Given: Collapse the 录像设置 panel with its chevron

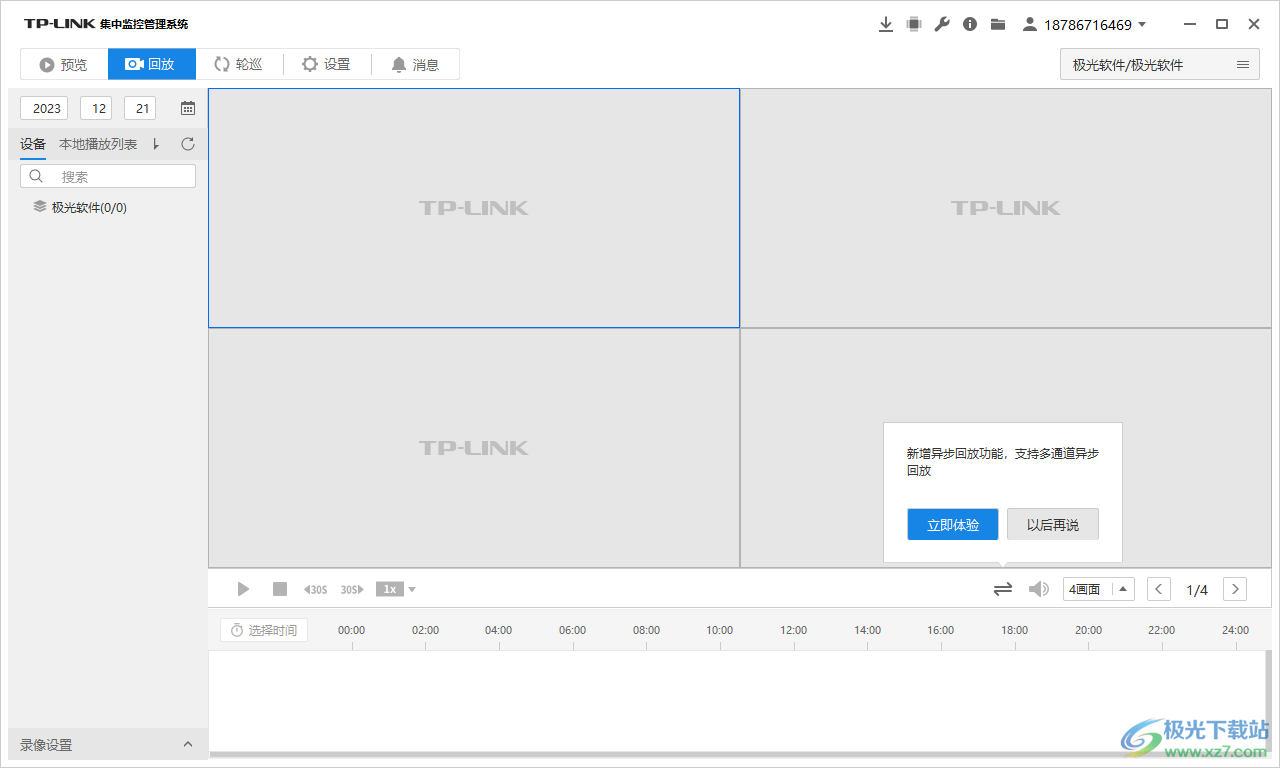Looking at the screenshot, I should [x=187, y=744].
